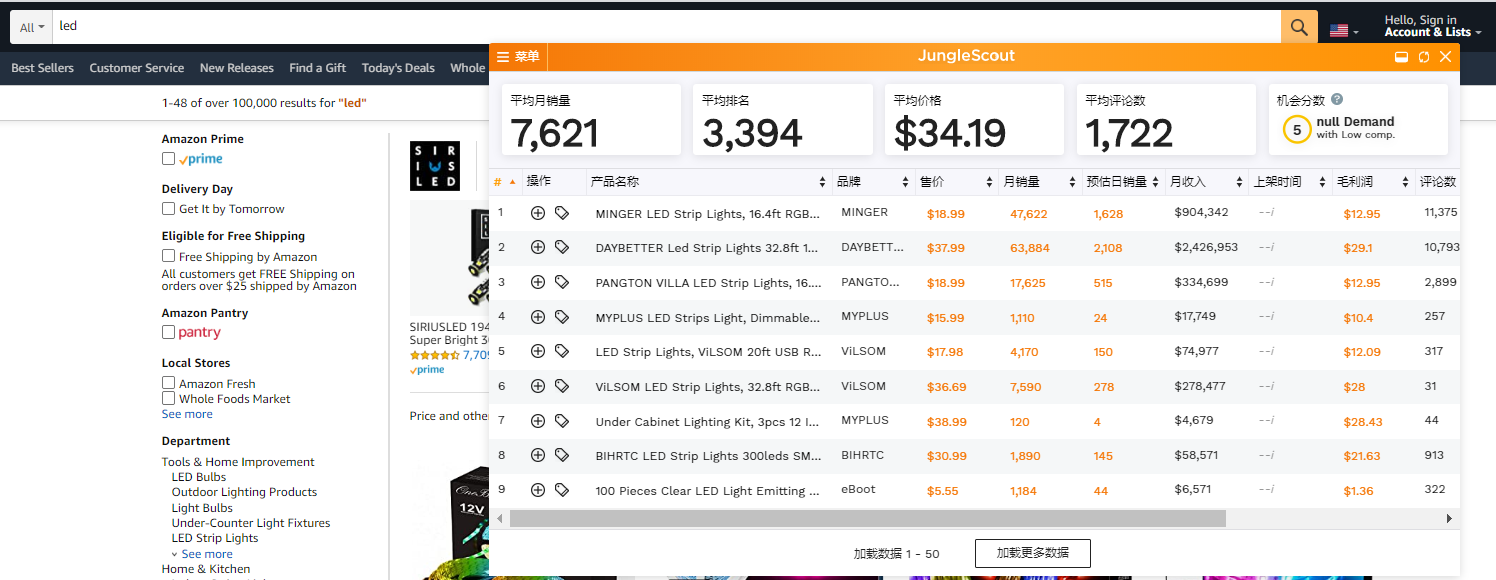This screenshot has height=580, width=1496.
Task: Check the Amazon Fresh store filter
Action: [168, 383]
